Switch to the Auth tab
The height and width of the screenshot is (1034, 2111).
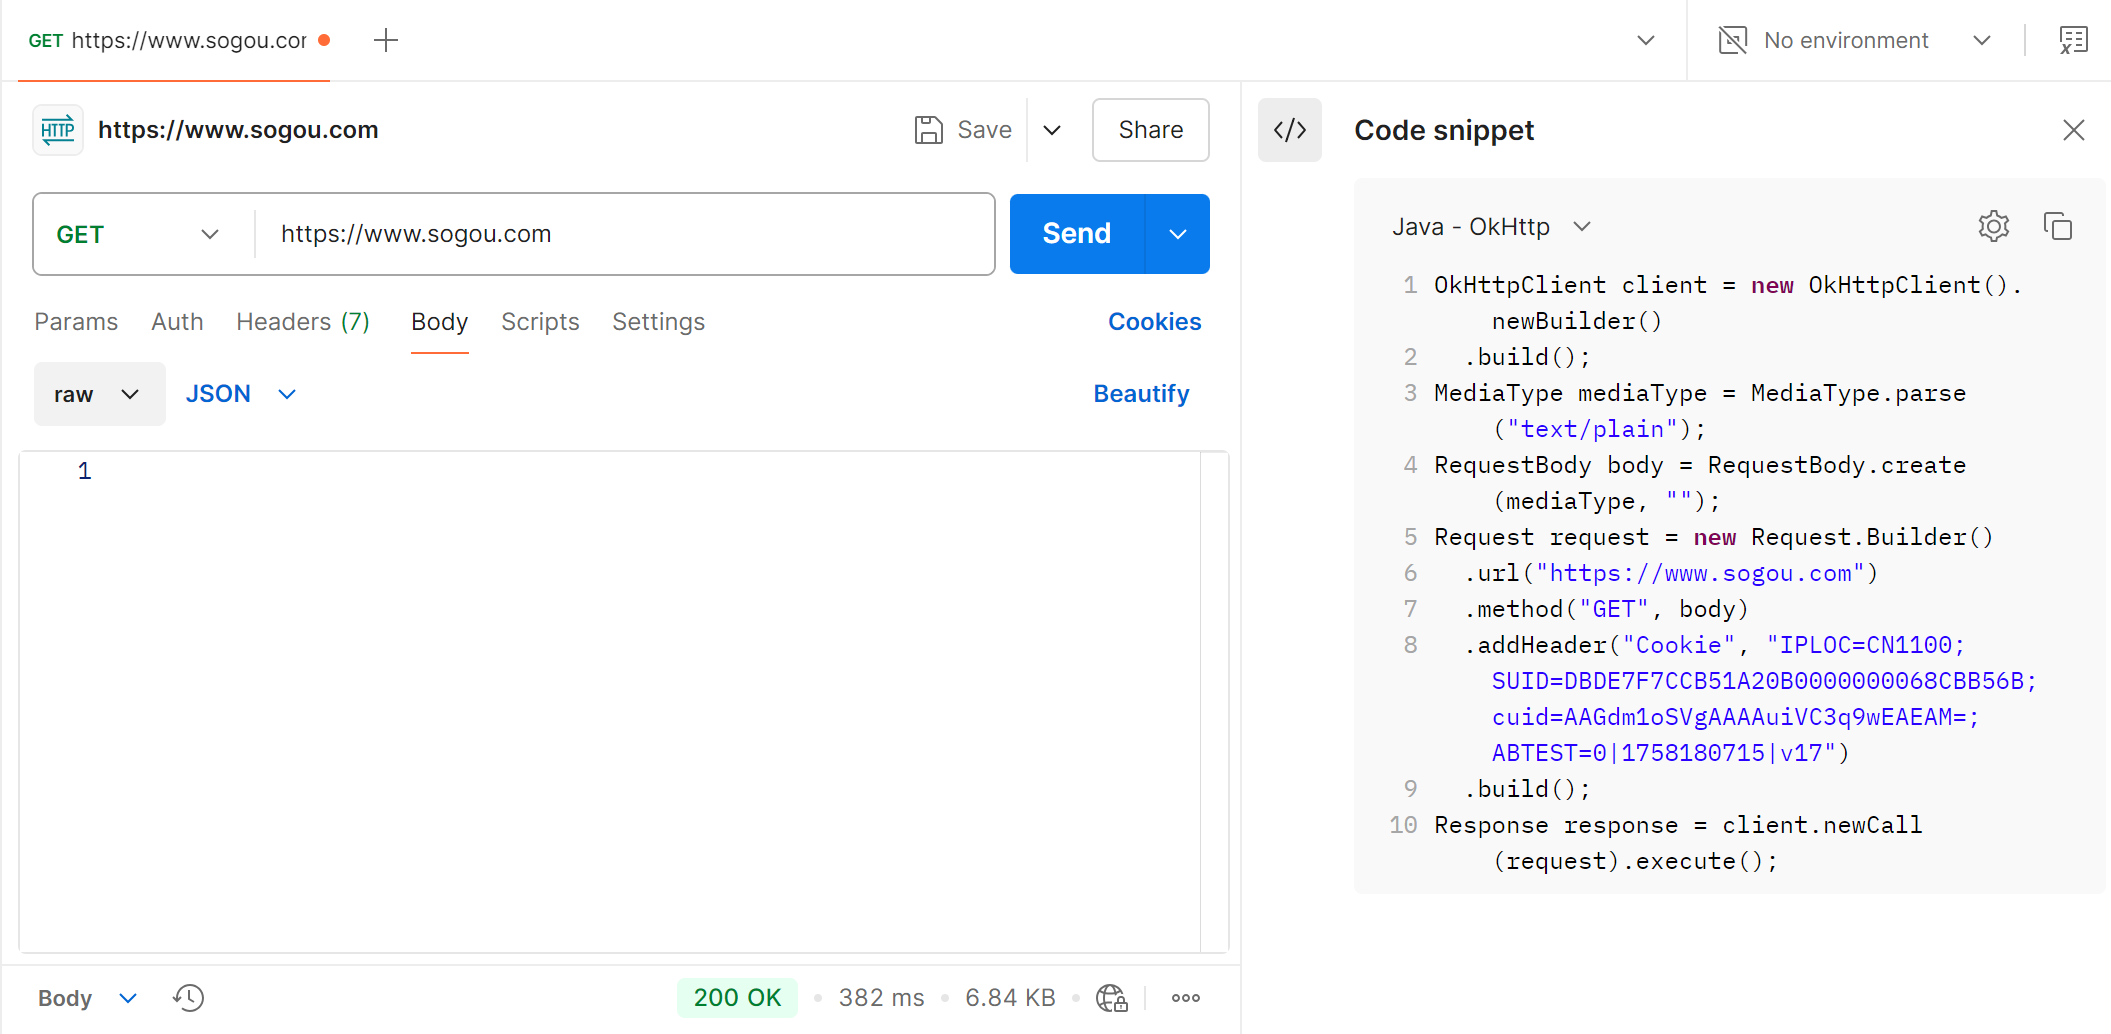(177, 322)
